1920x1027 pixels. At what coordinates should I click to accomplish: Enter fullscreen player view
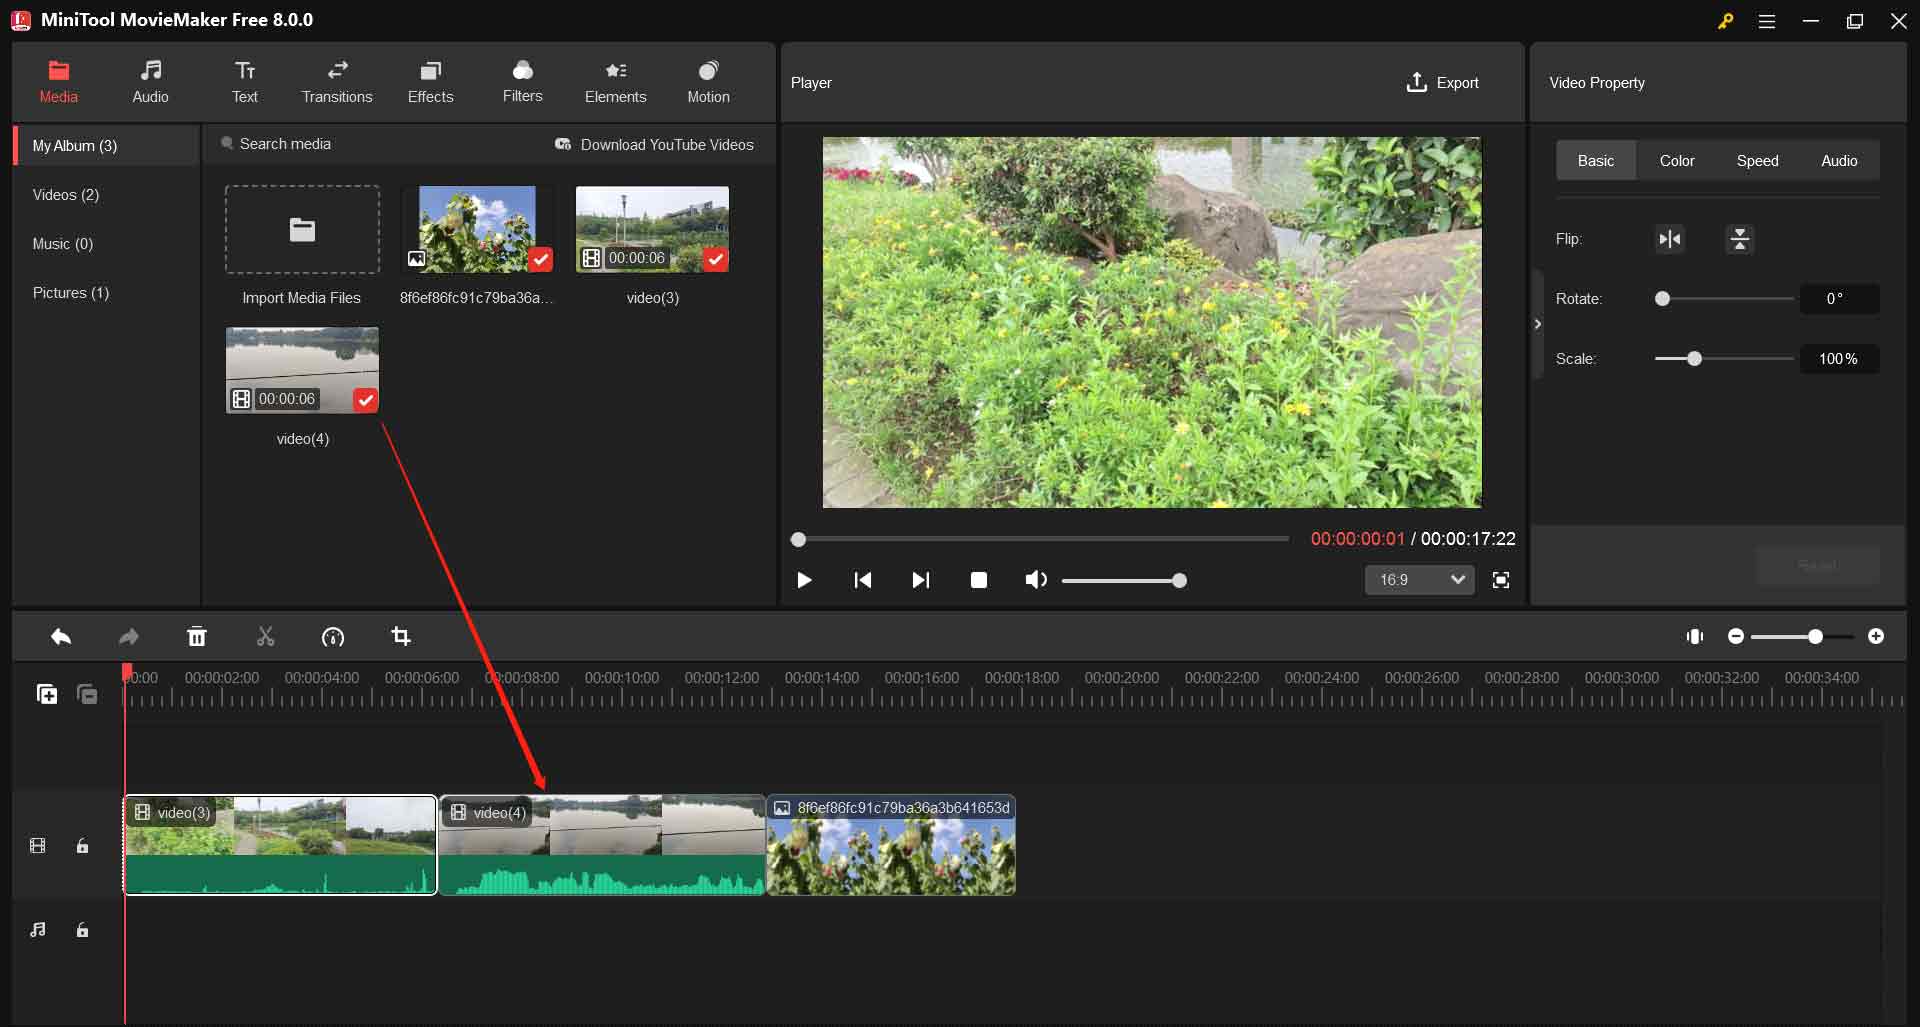tap(1501, 580)
